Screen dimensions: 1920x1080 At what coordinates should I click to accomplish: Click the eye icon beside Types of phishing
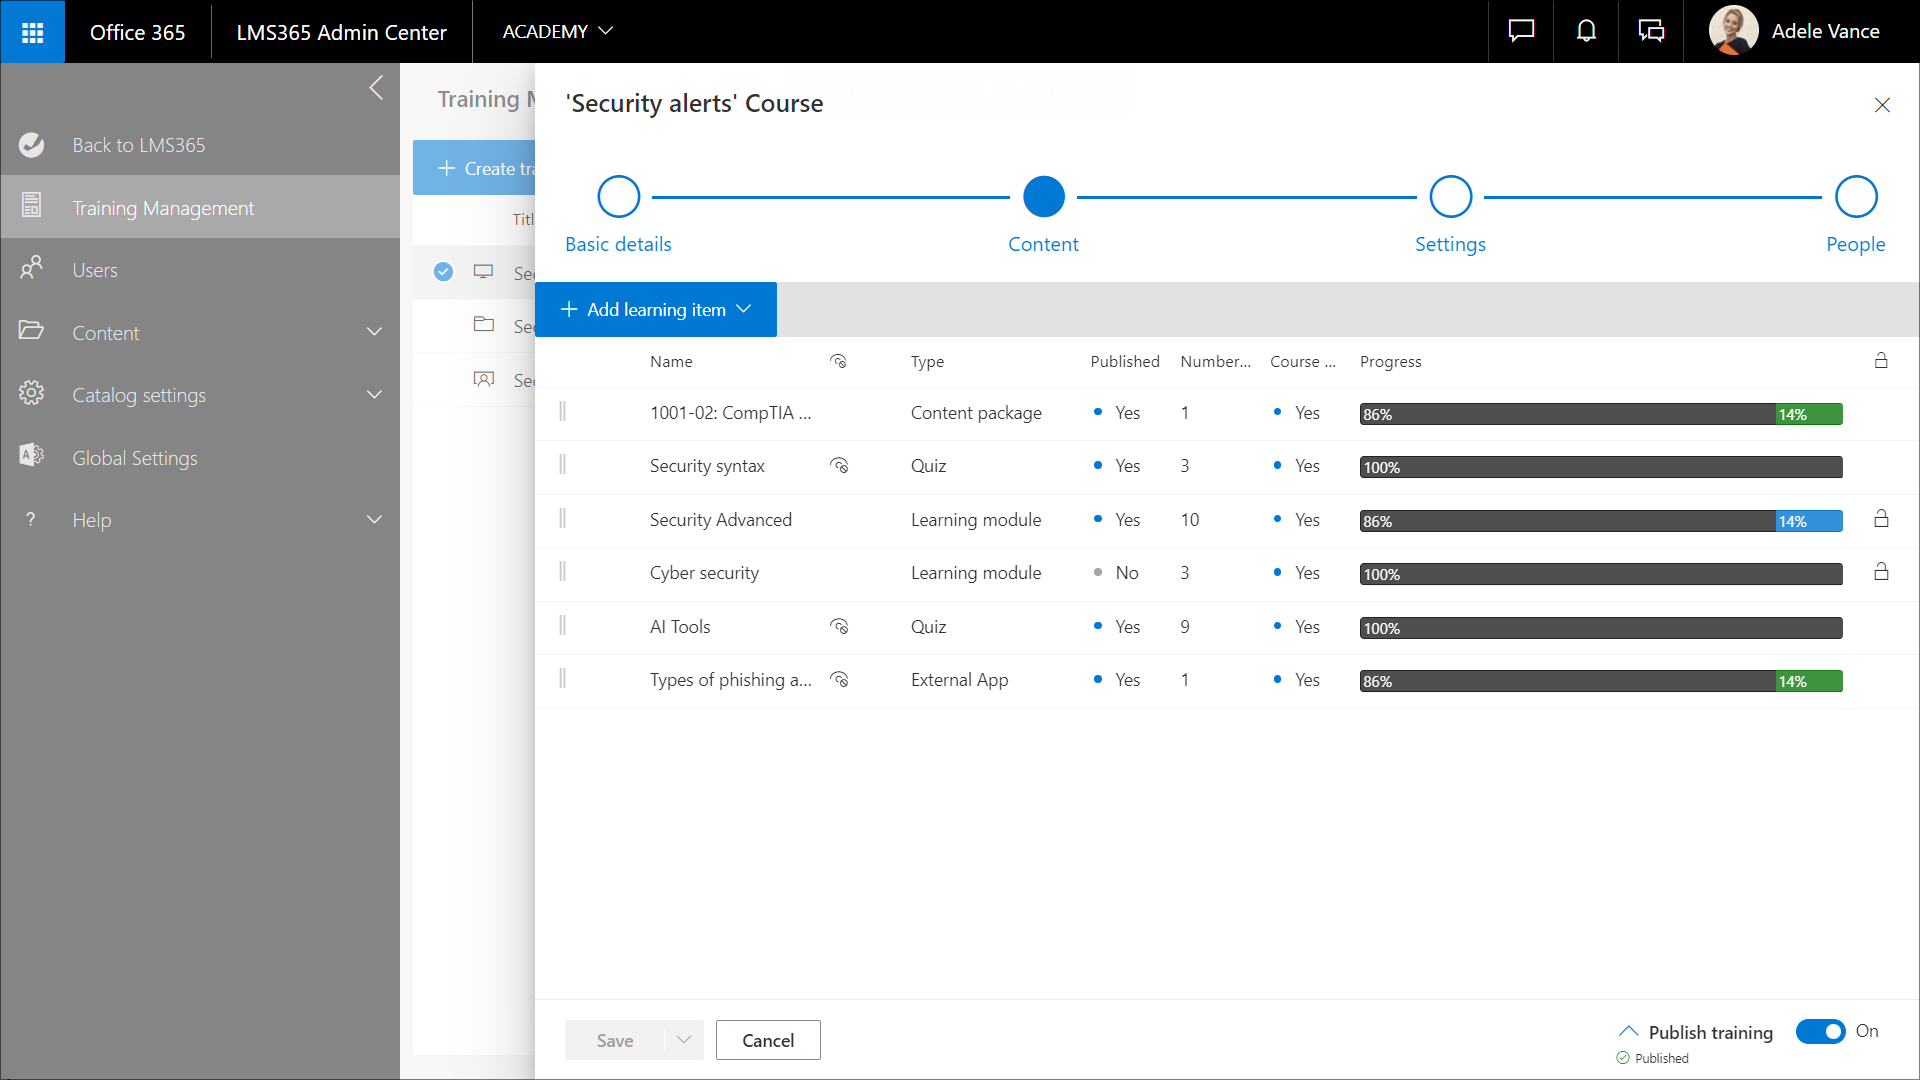pos(839,680)
